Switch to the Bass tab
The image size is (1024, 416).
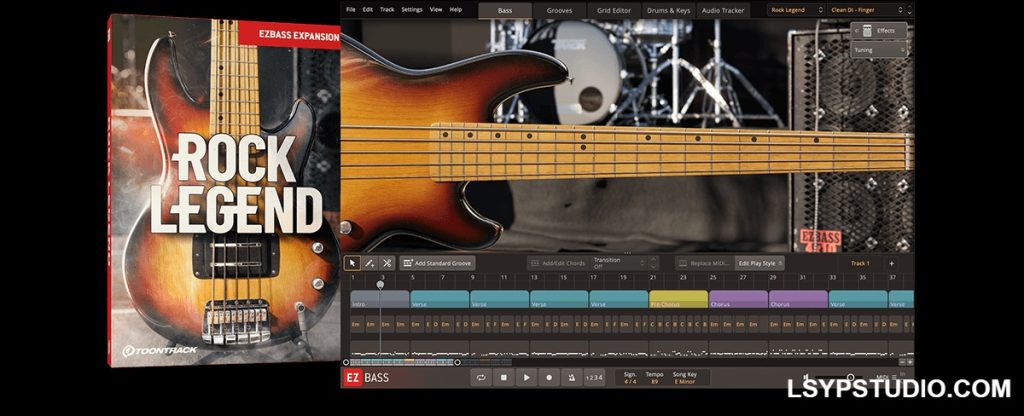click(x=505, y=10)
